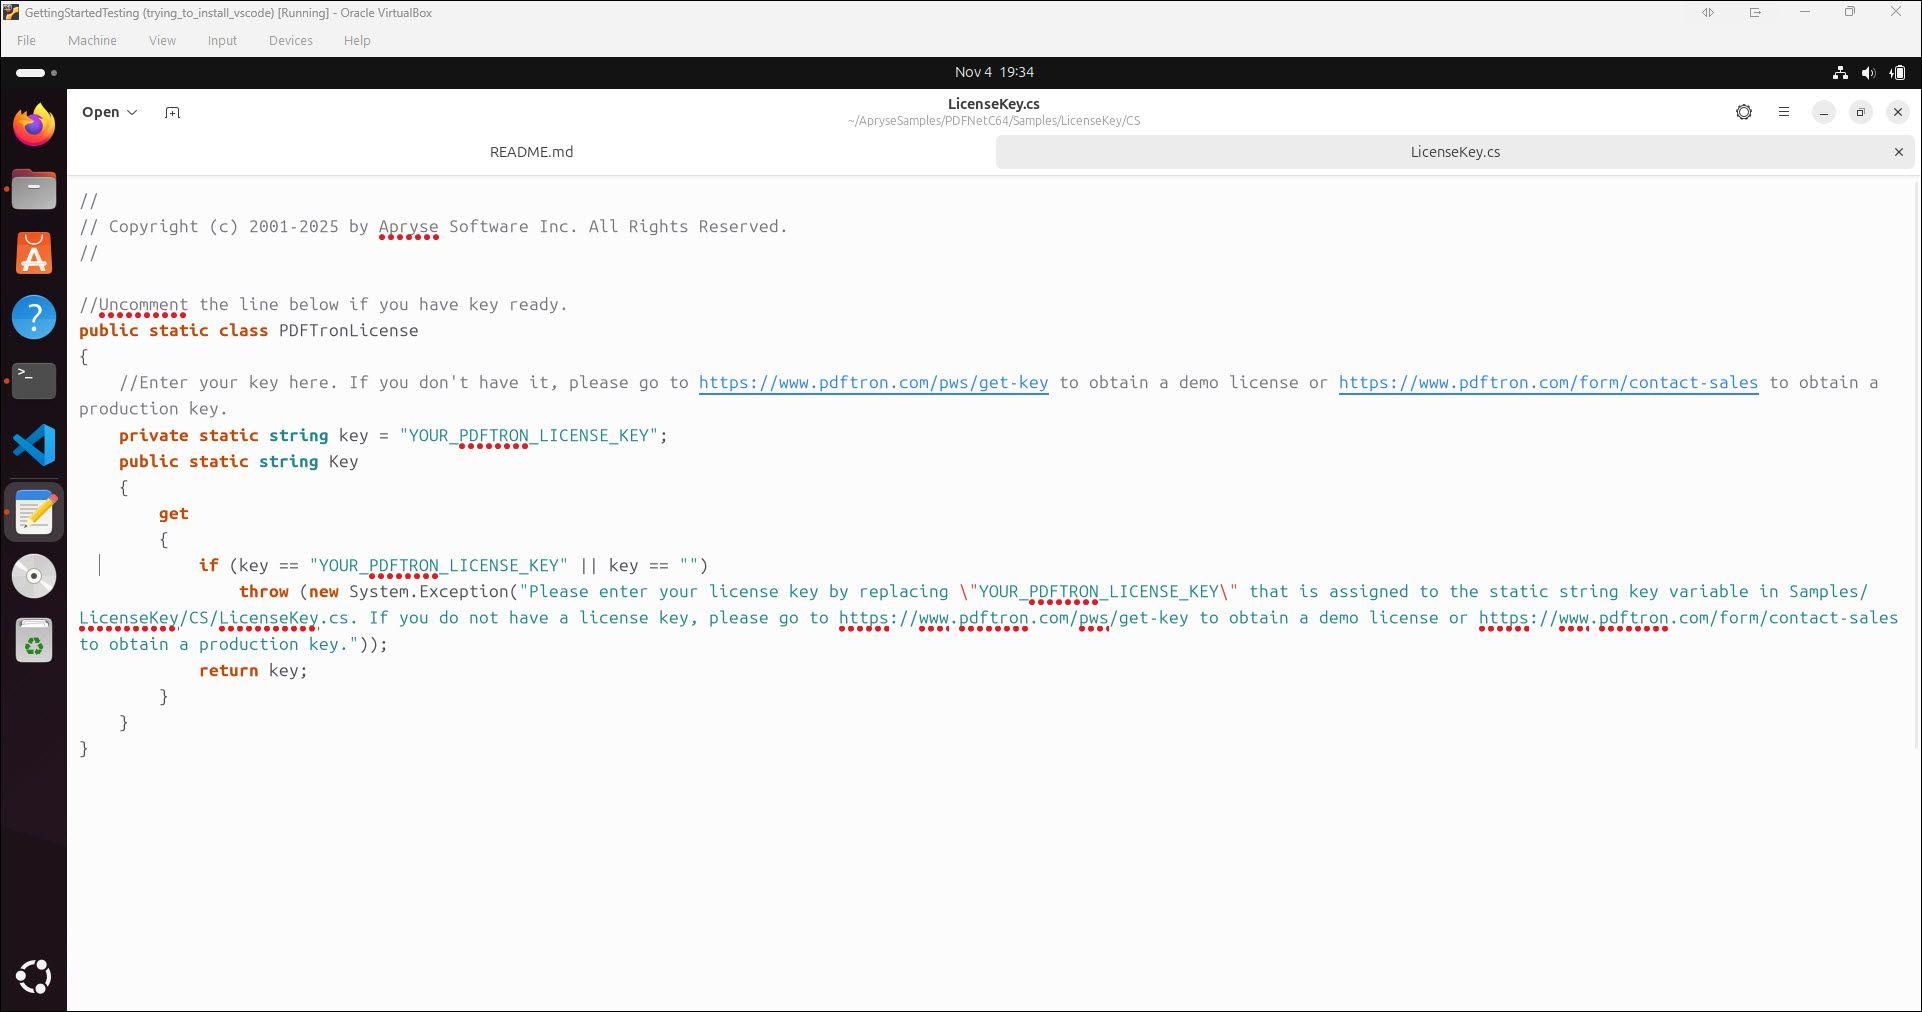Click the battery indicator in the top bar
Image resolution: width=1922 pixels, height=1012 pixels.
[1896, 72]
